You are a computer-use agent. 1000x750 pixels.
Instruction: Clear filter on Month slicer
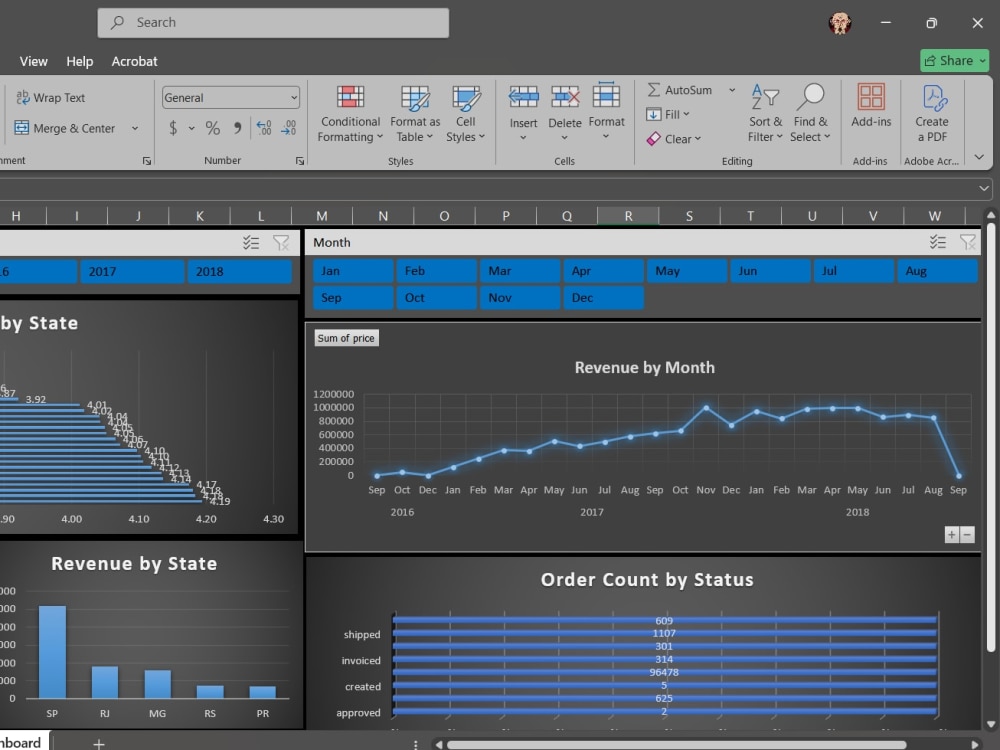pyautogui.click(x=967, y=242)
